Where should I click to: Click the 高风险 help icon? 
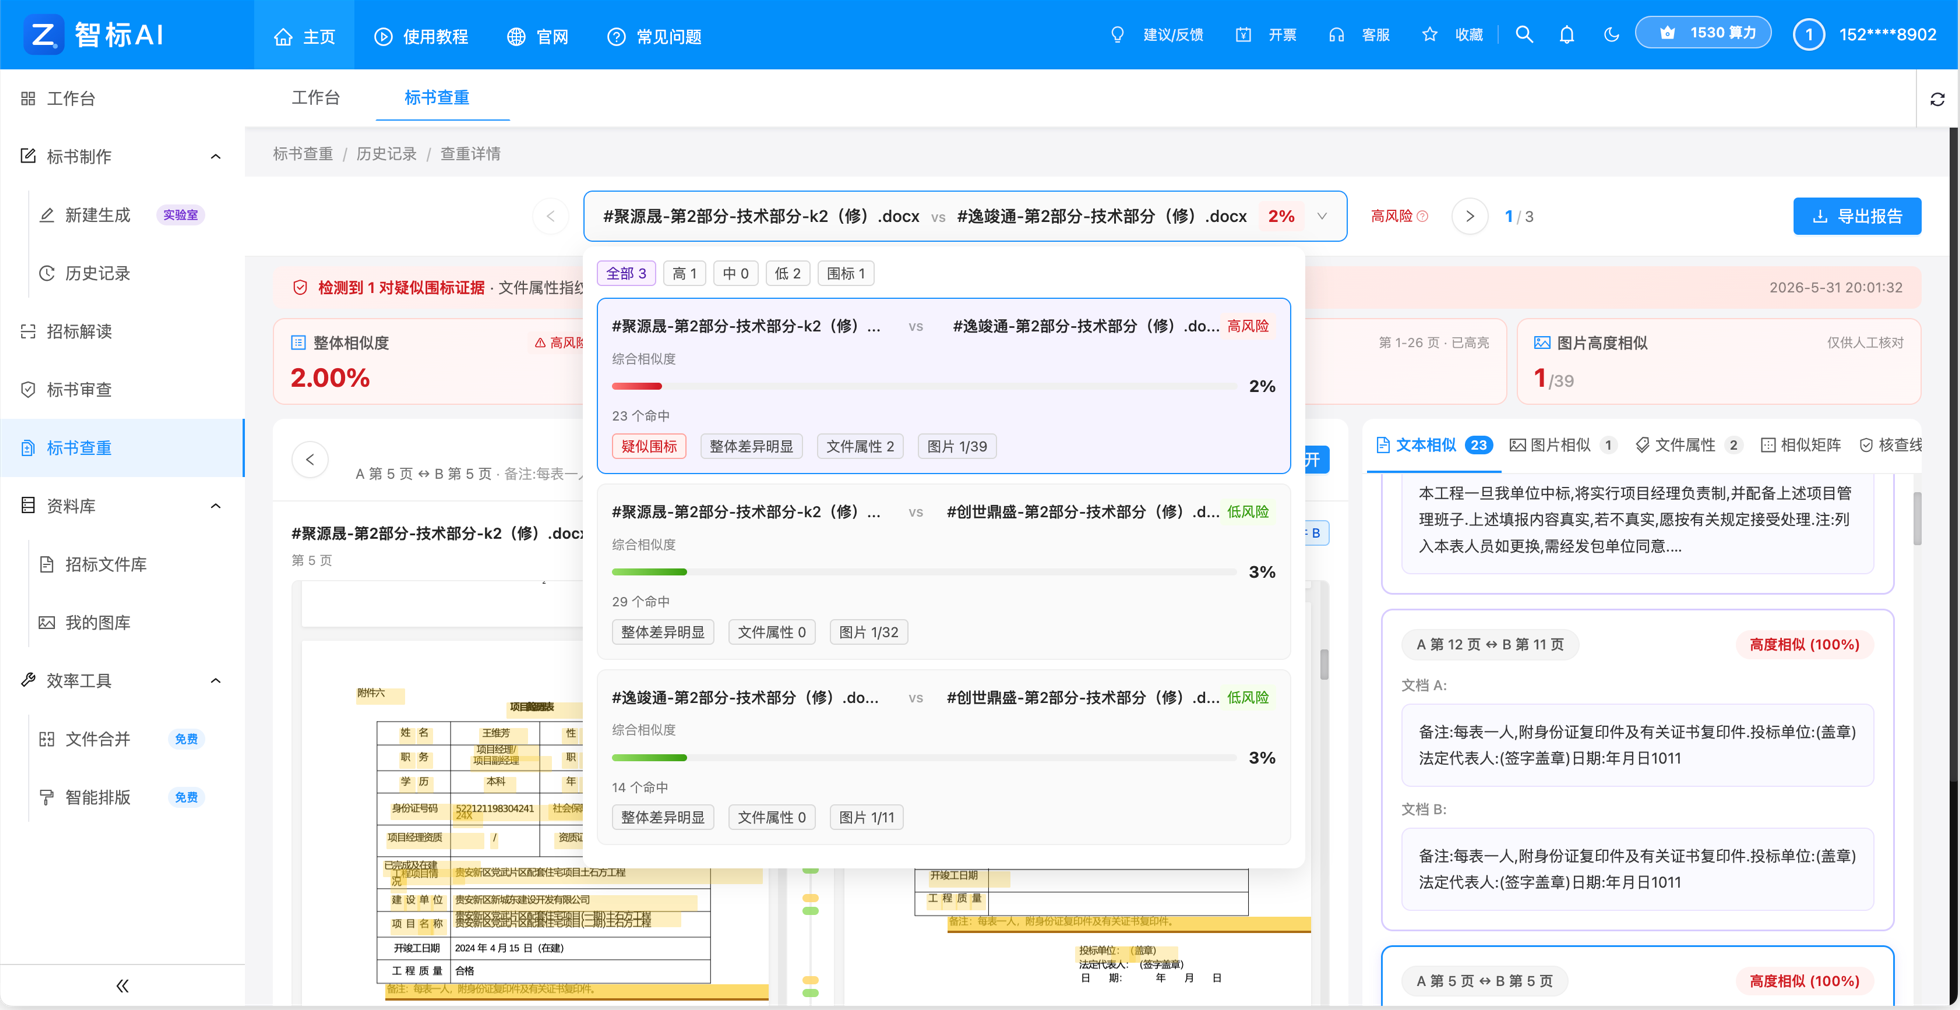click(1422, 216)
